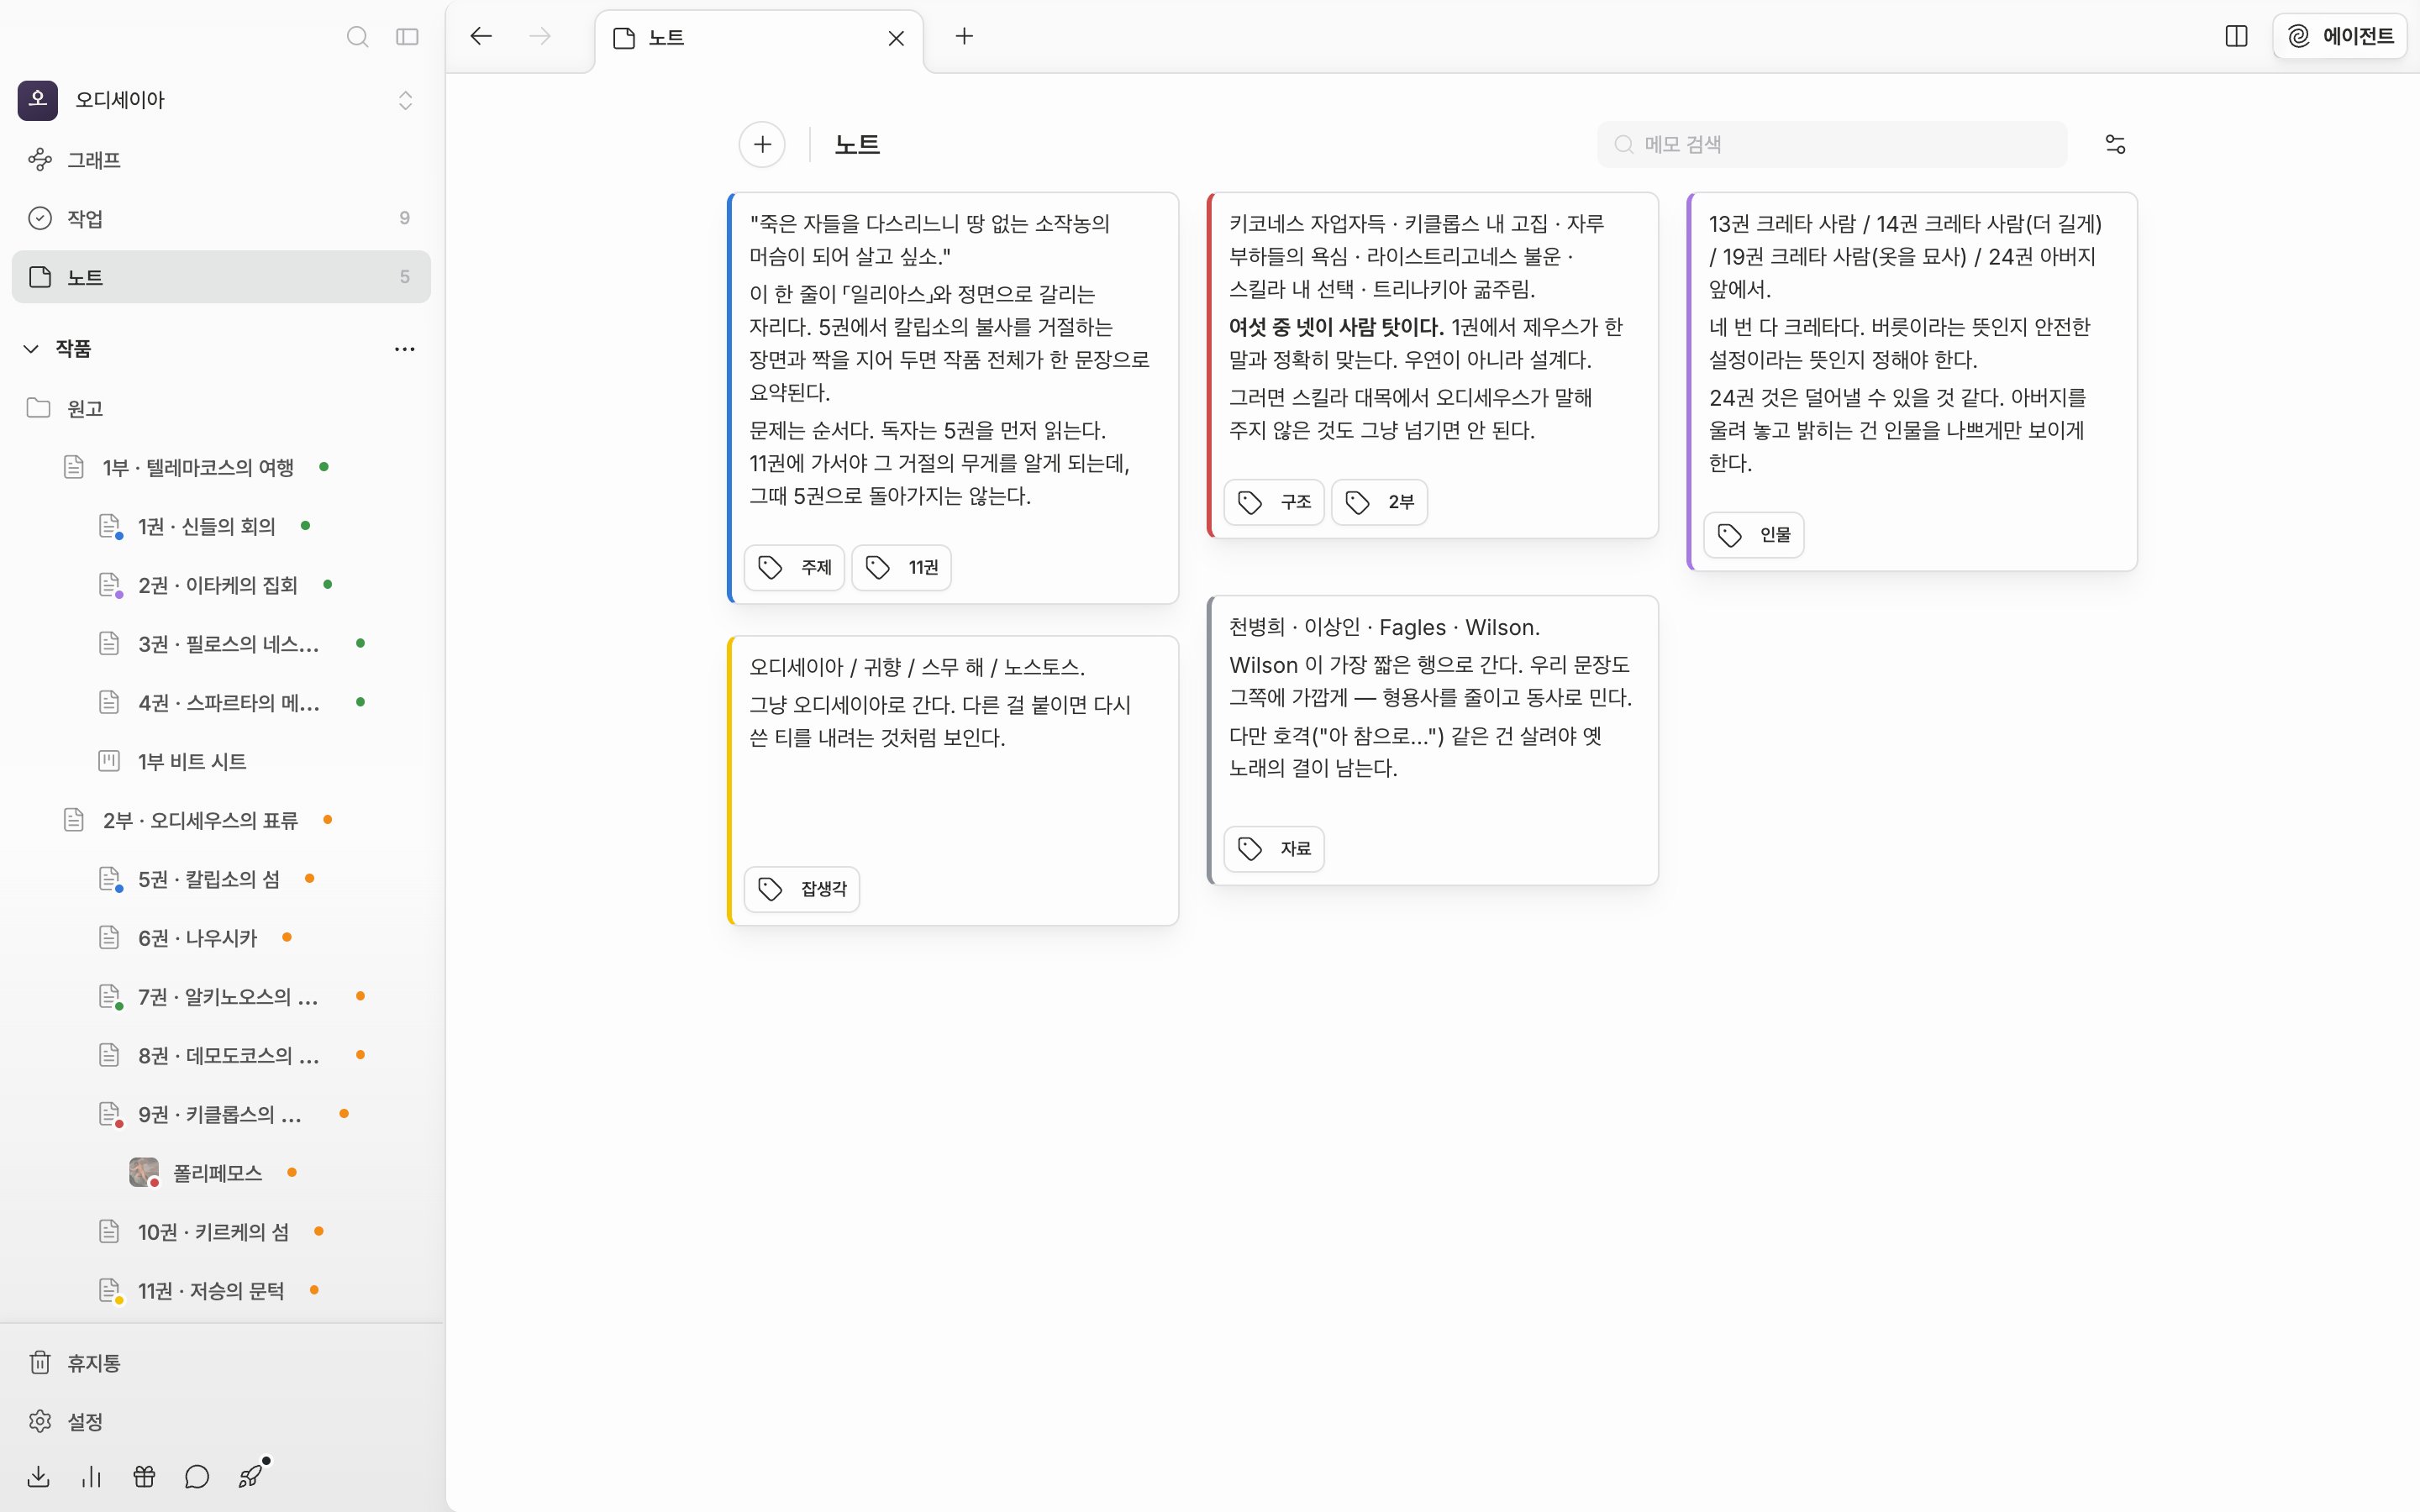Image resolution: width=2420 pixels, height=1512 pixels.
Task: Open 8권 · 데모도코스의 … document
Action: point(221,1056)
